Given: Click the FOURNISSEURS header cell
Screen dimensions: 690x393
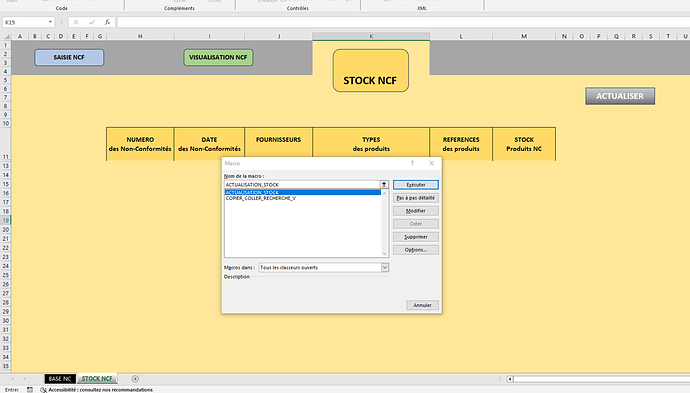Looking at the screenshot, I should click(279, 144).
